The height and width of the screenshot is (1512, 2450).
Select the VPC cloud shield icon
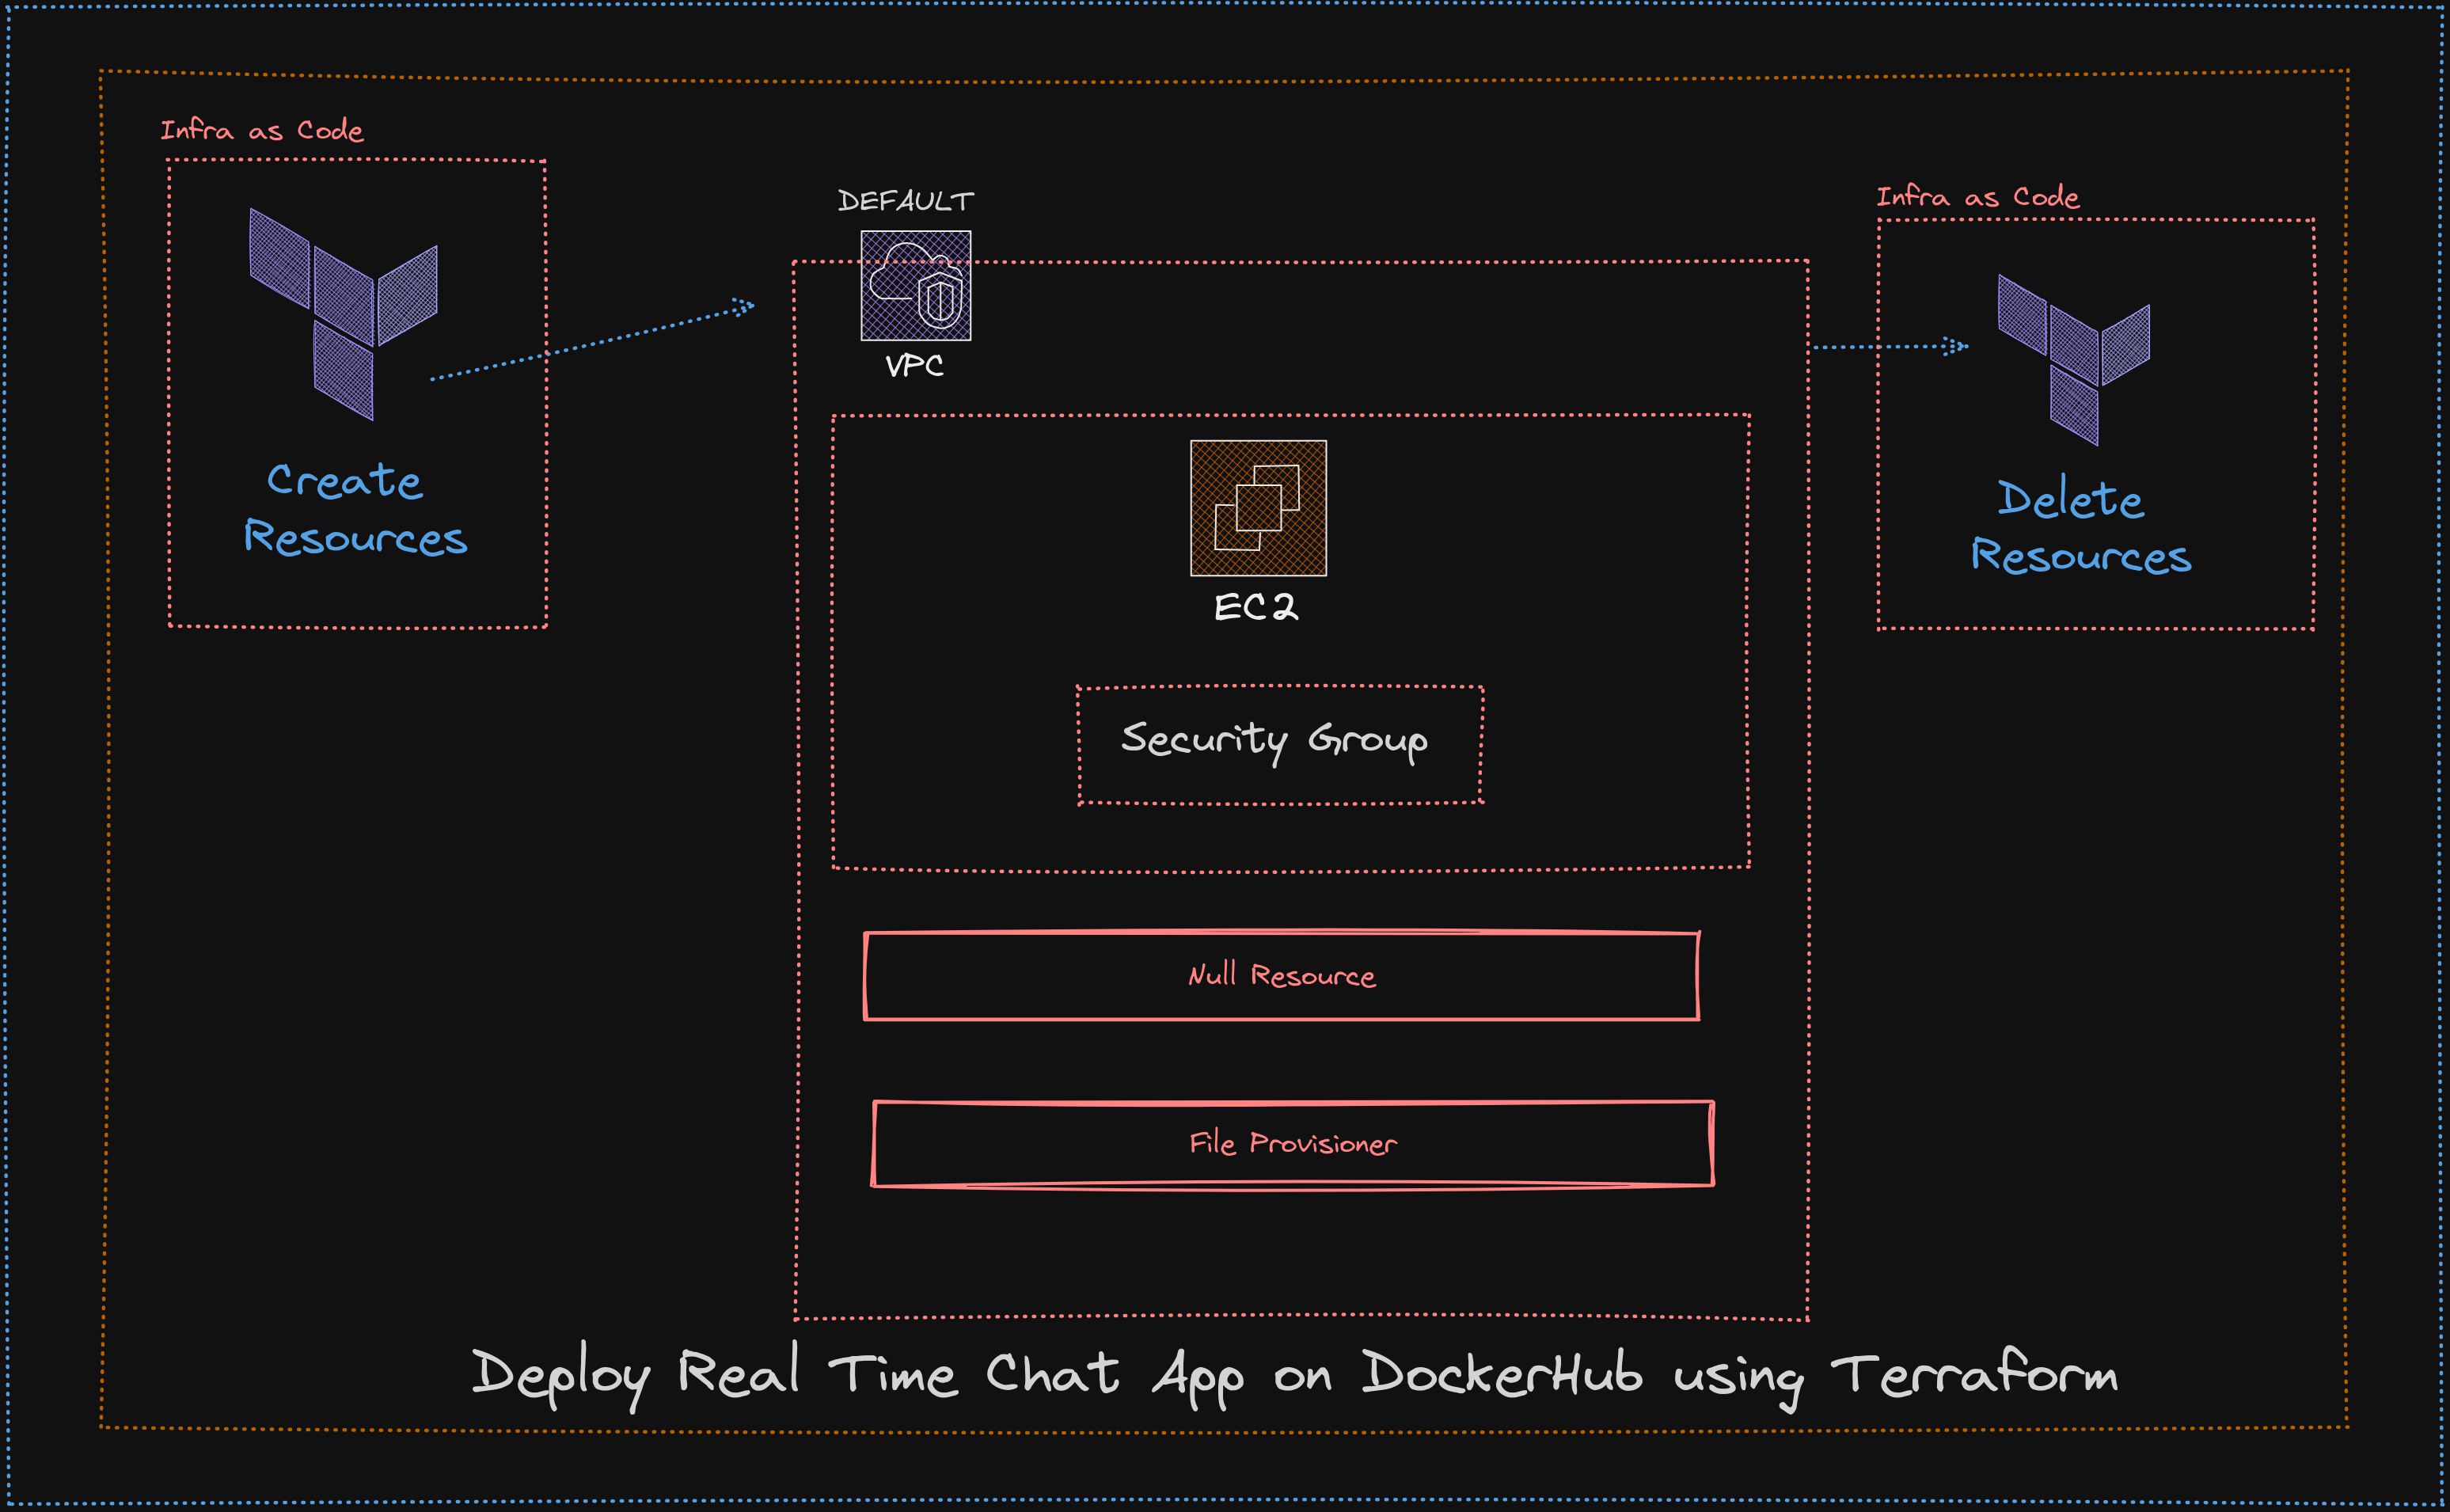click(916, 286)
